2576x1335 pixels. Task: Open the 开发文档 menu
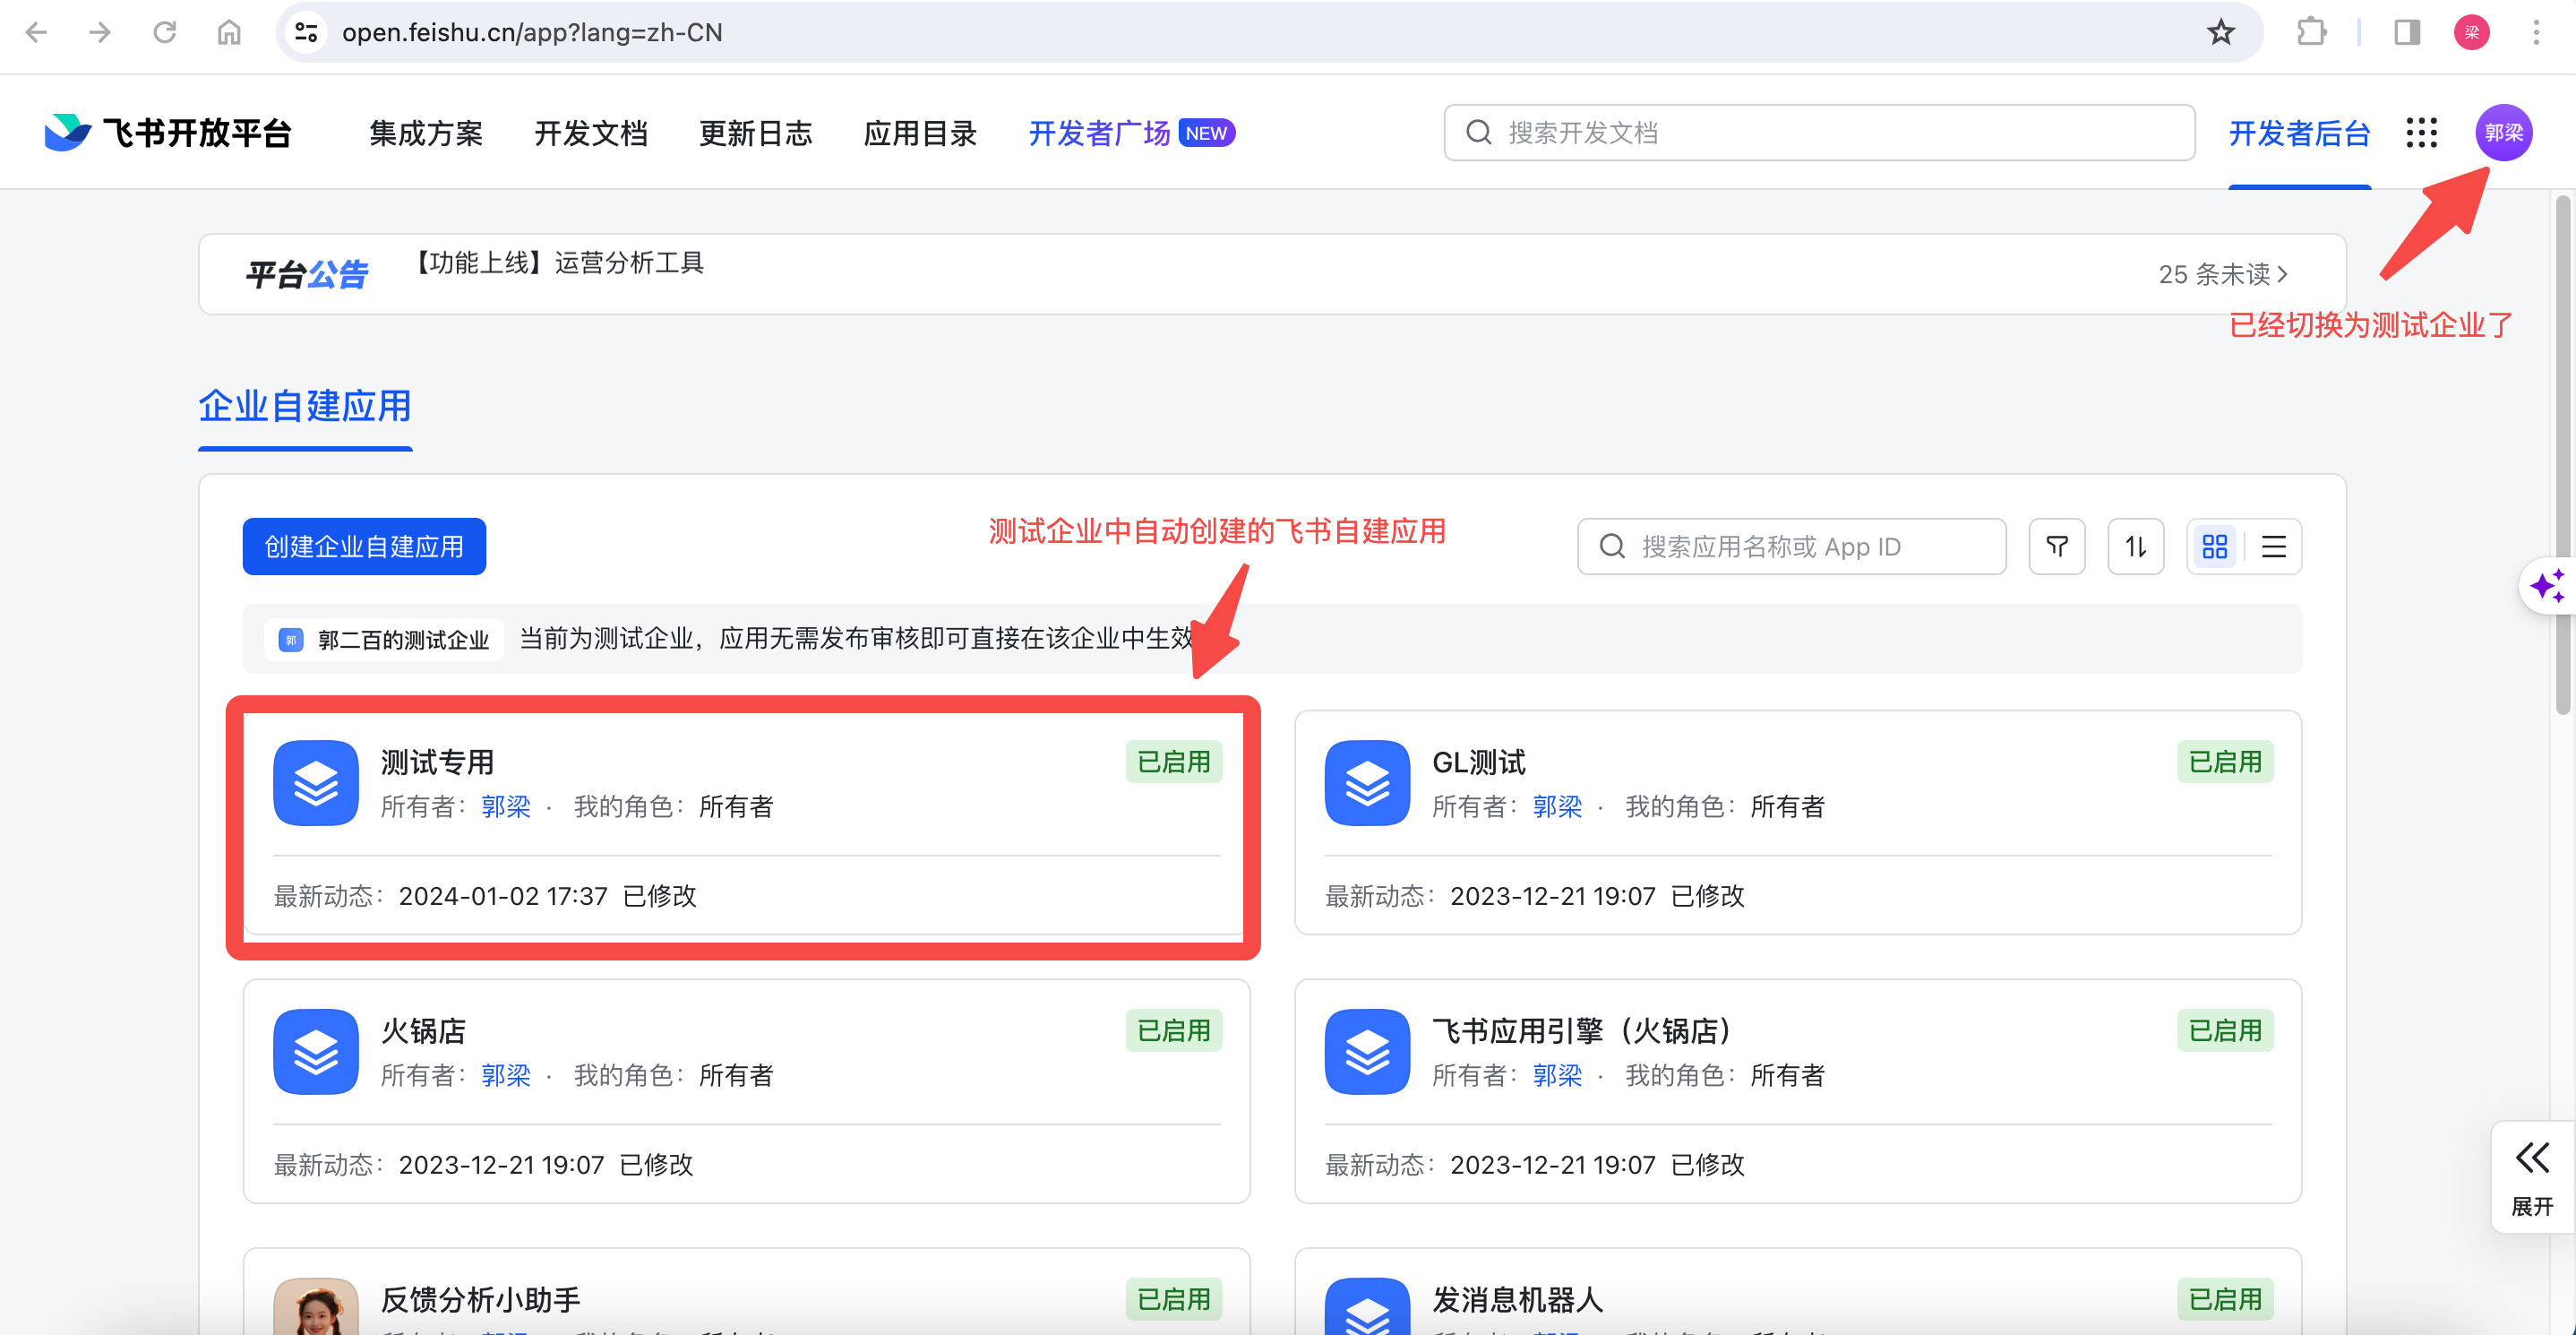click(591, 133)
